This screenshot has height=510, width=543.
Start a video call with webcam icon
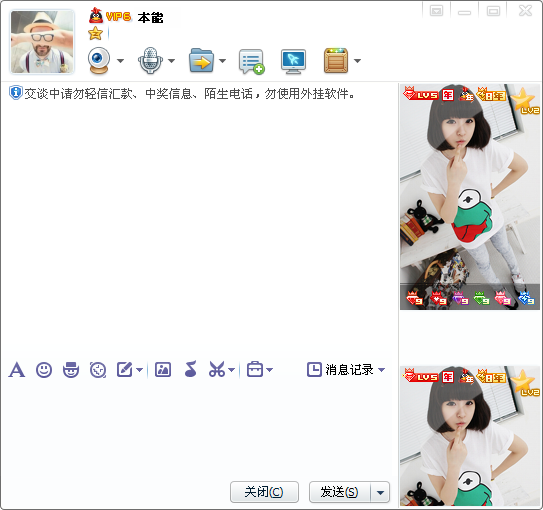[99, 60]
